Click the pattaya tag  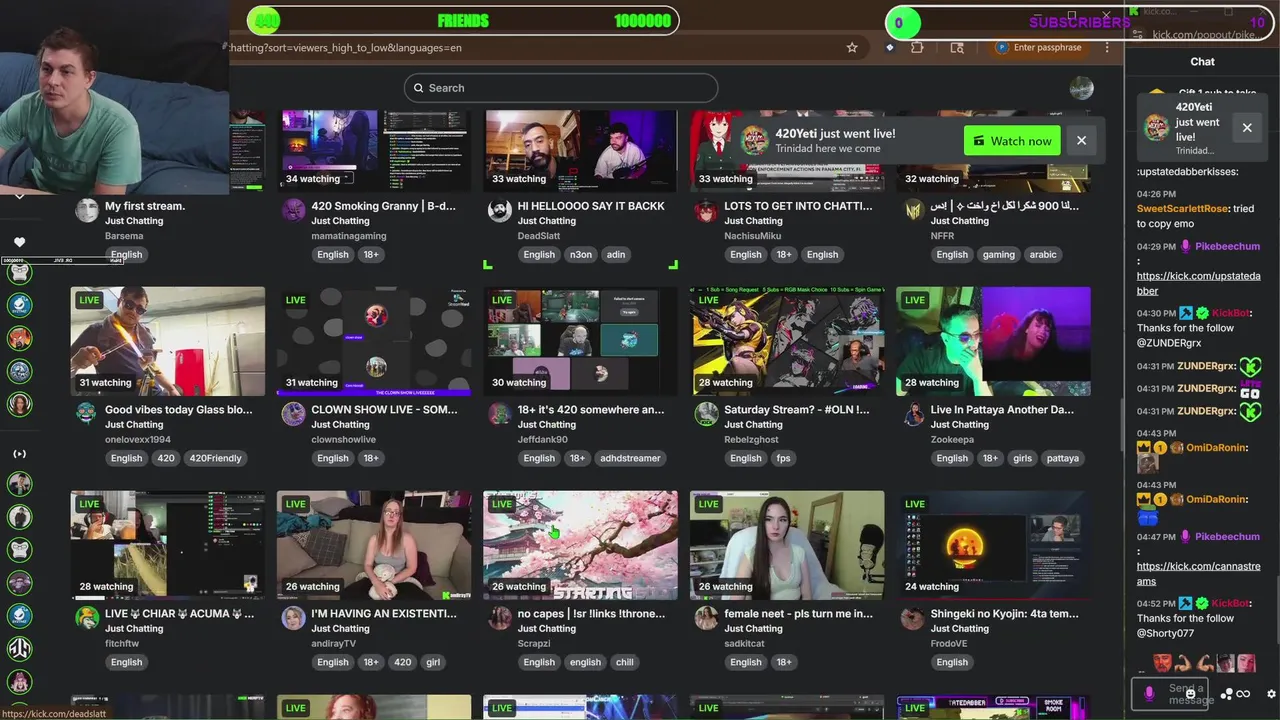pyautogui.click(x=1062, y=458)
